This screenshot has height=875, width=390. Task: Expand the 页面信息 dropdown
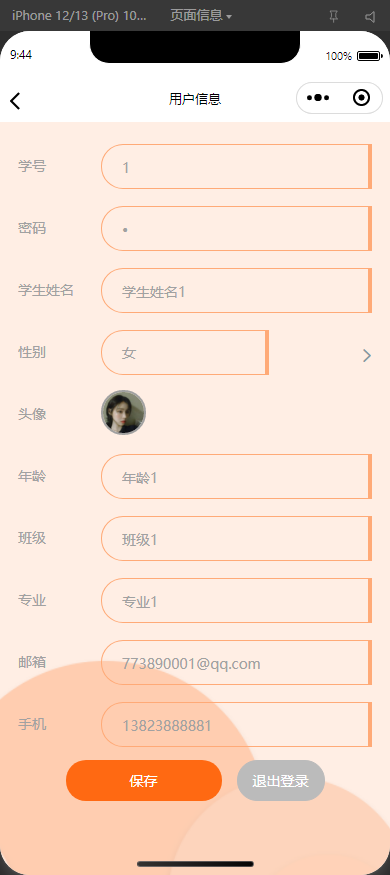pos(201,16)
